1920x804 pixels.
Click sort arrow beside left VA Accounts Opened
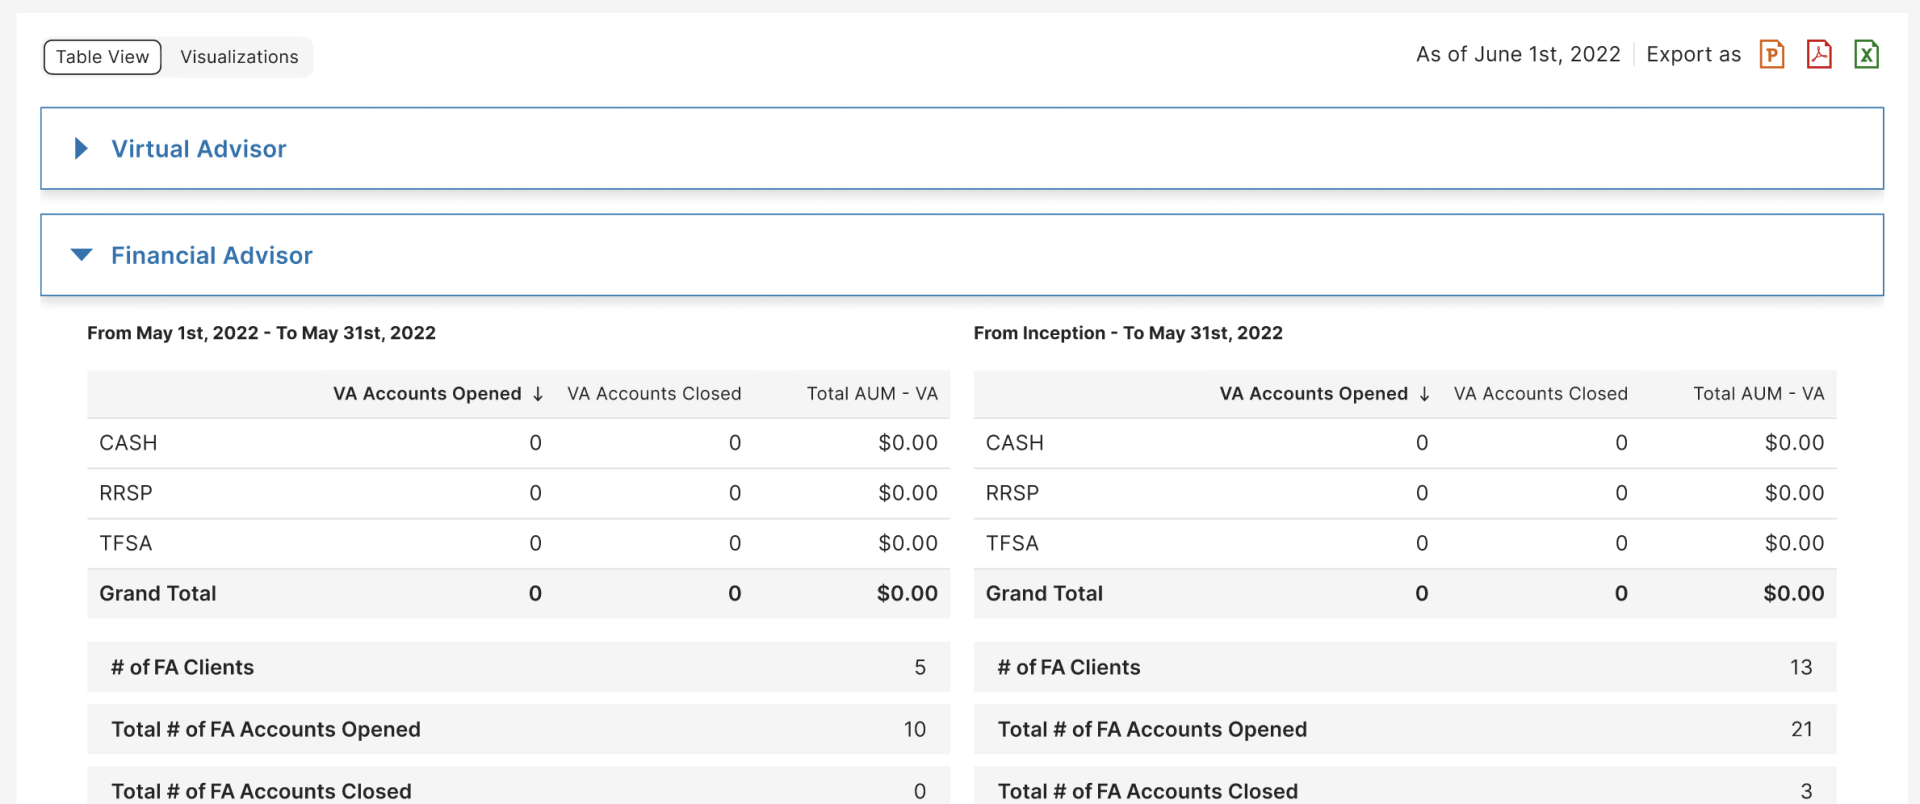pos(538,394)
